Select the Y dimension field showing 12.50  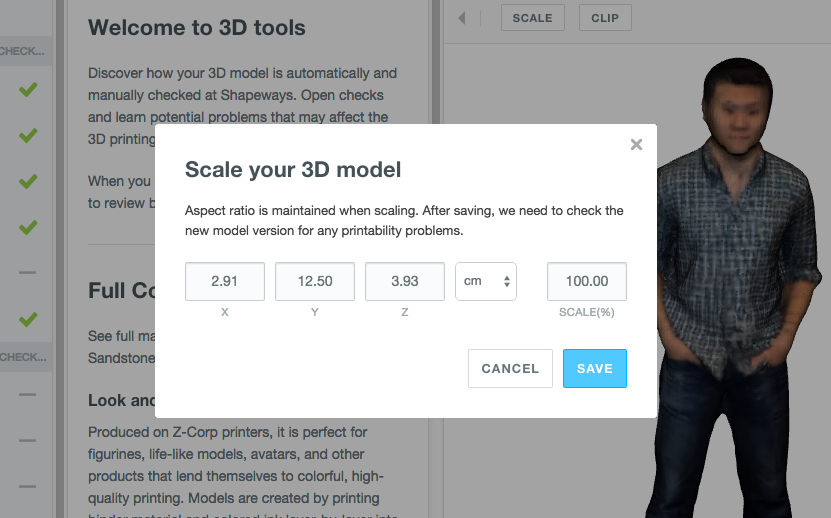[x=315, y=282]
